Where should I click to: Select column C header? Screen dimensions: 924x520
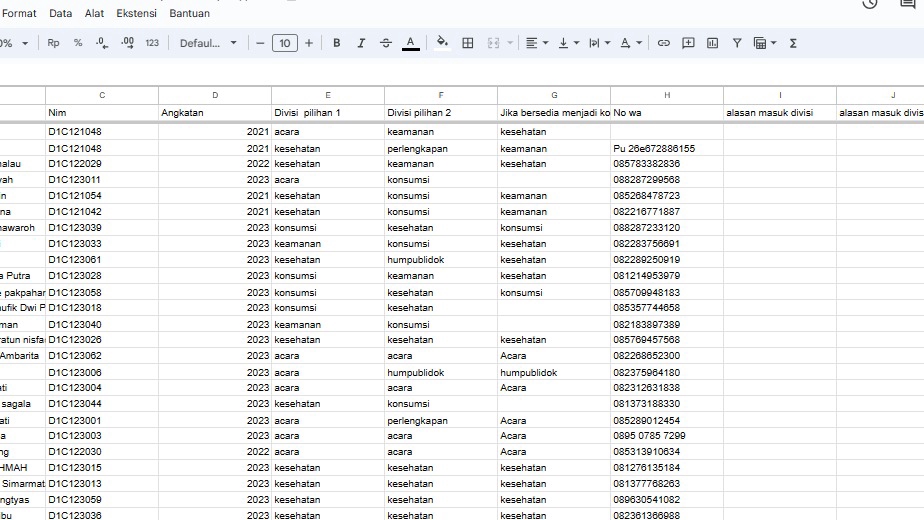102,95
